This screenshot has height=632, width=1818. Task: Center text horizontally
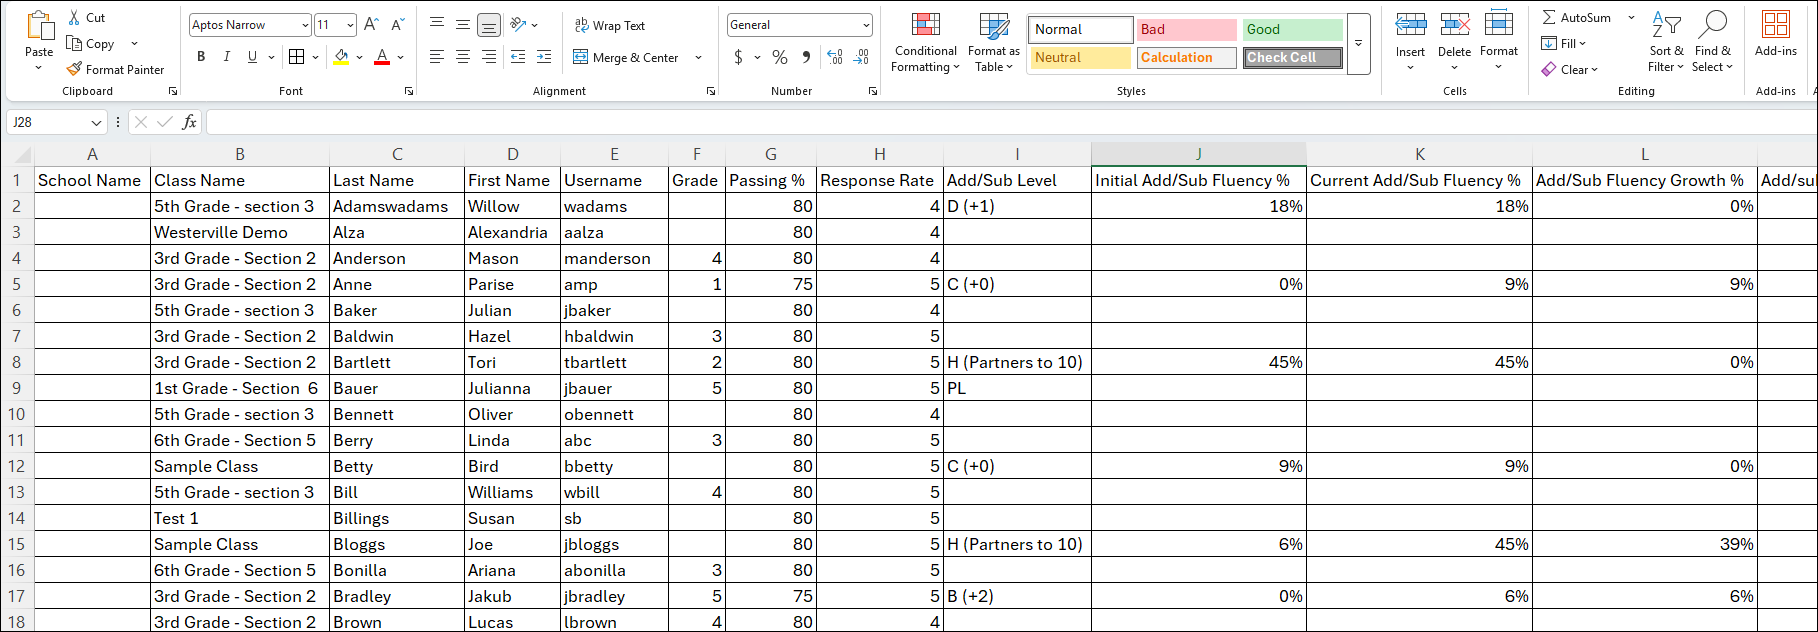[463, 57]
